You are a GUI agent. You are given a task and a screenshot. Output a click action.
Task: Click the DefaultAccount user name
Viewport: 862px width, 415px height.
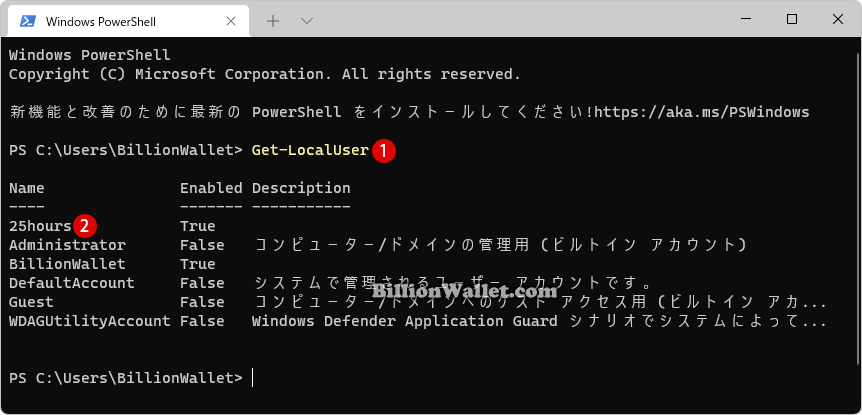(x=71, y=283)
